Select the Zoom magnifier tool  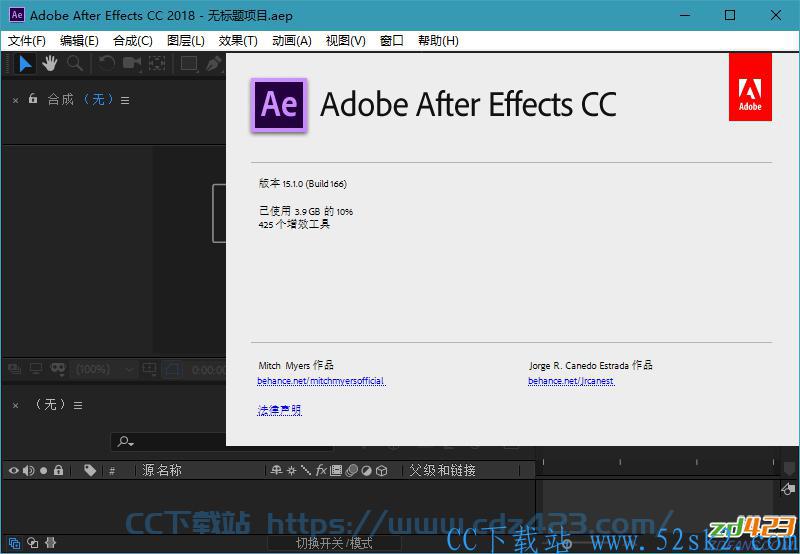pos(74,64)
